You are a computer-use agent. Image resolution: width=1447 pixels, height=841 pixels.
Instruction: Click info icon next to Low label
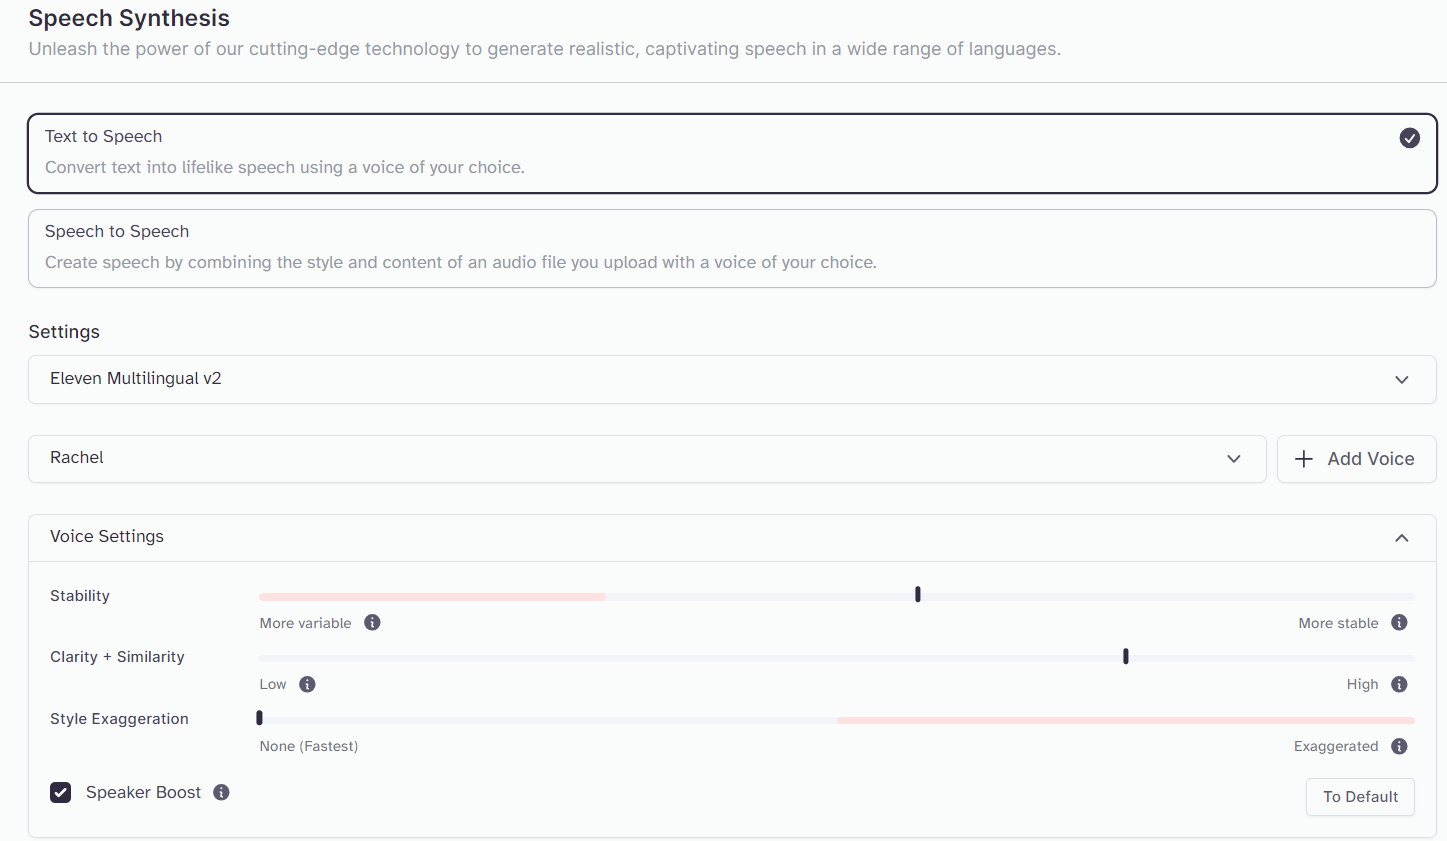point(307,684)
